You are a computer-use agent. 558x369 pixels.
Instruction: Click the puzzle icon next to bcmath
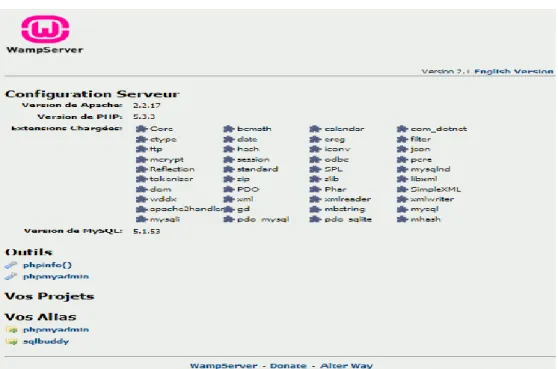click(x=229, y=129)
